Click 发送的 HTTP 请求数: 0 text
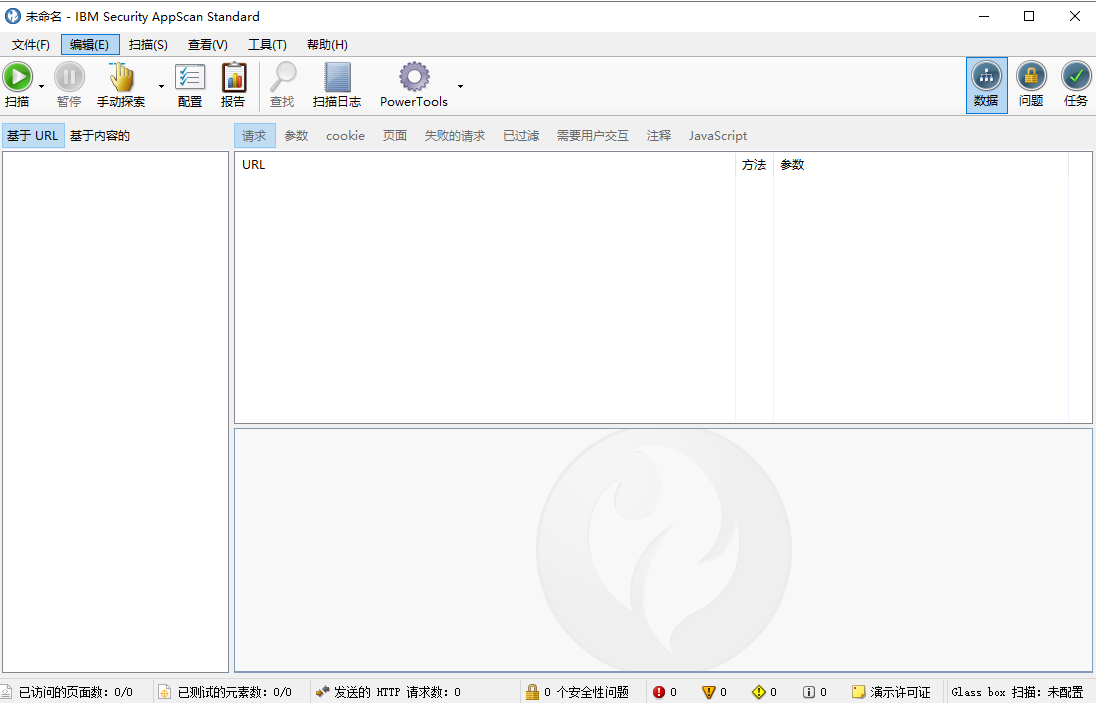 397,692
